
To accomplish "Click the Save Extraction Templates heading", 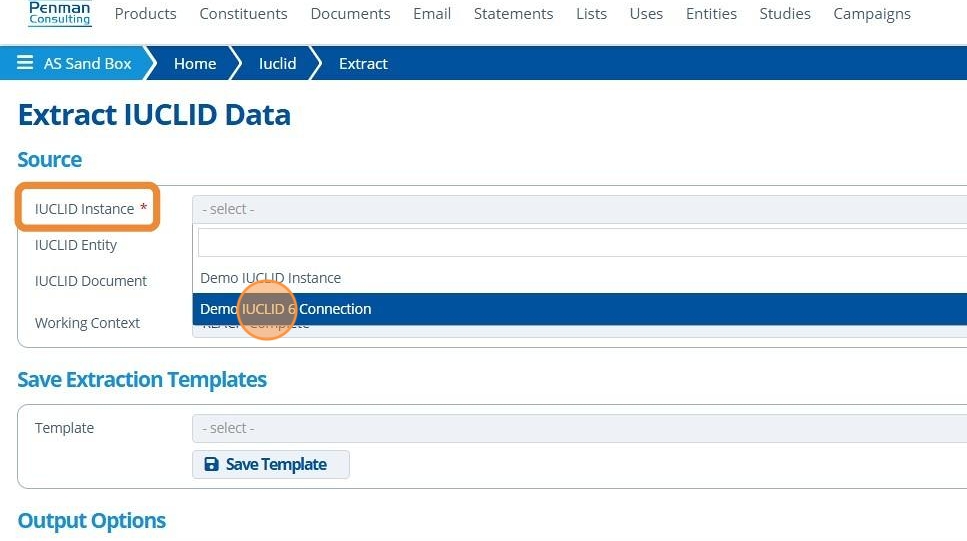I will (x=142, y=380).
